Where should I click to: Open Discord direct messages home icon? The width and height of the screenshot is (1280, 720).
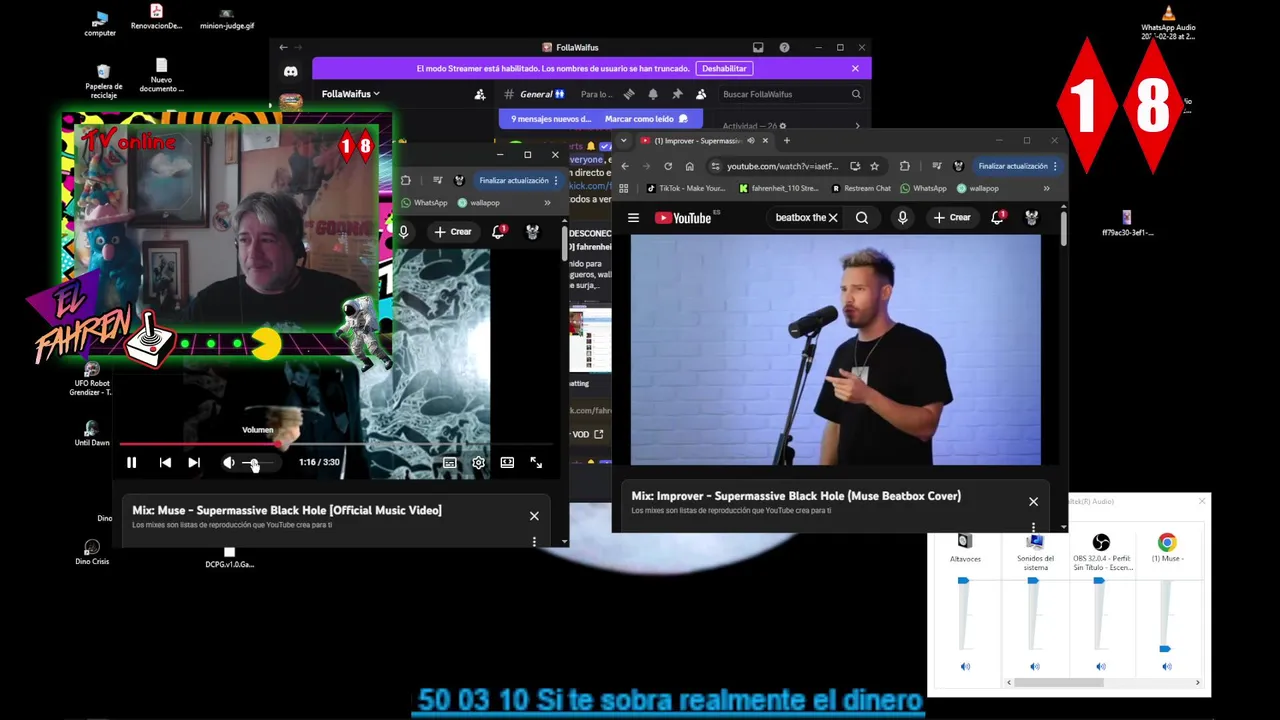coord(290,71)
